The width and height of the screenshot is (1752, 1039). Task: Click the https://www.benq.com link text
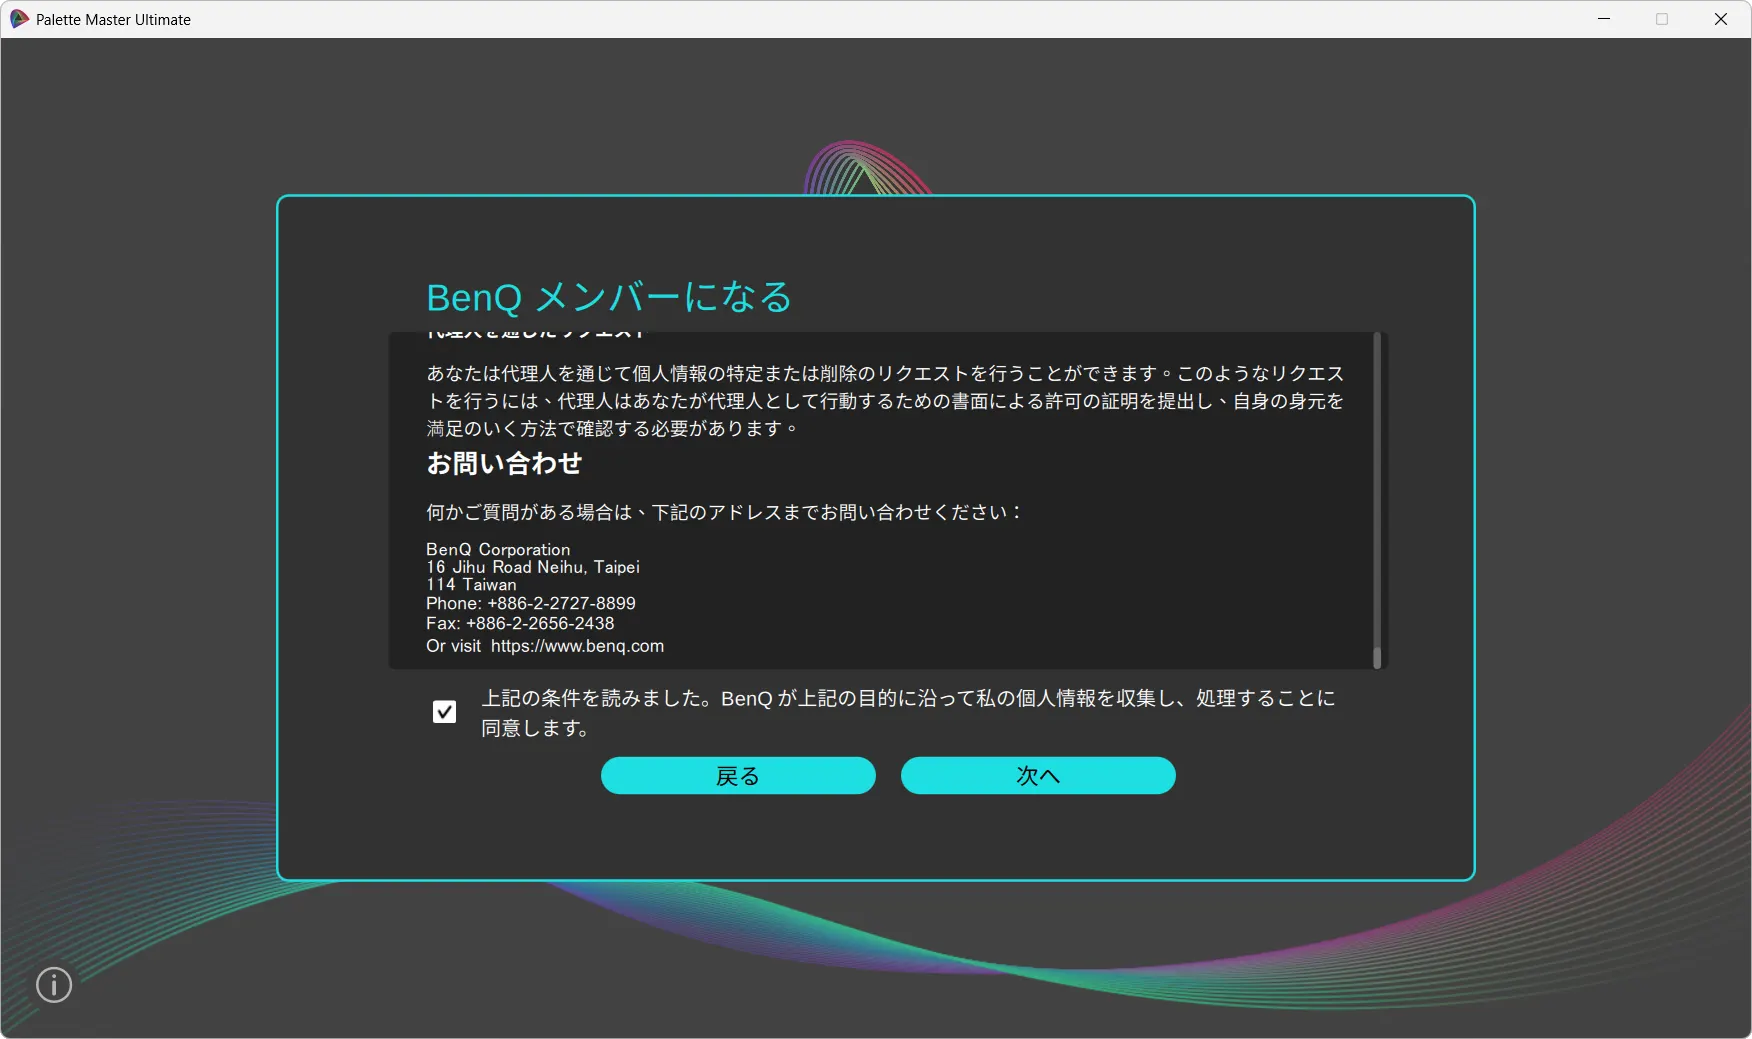tap(577, 646)
